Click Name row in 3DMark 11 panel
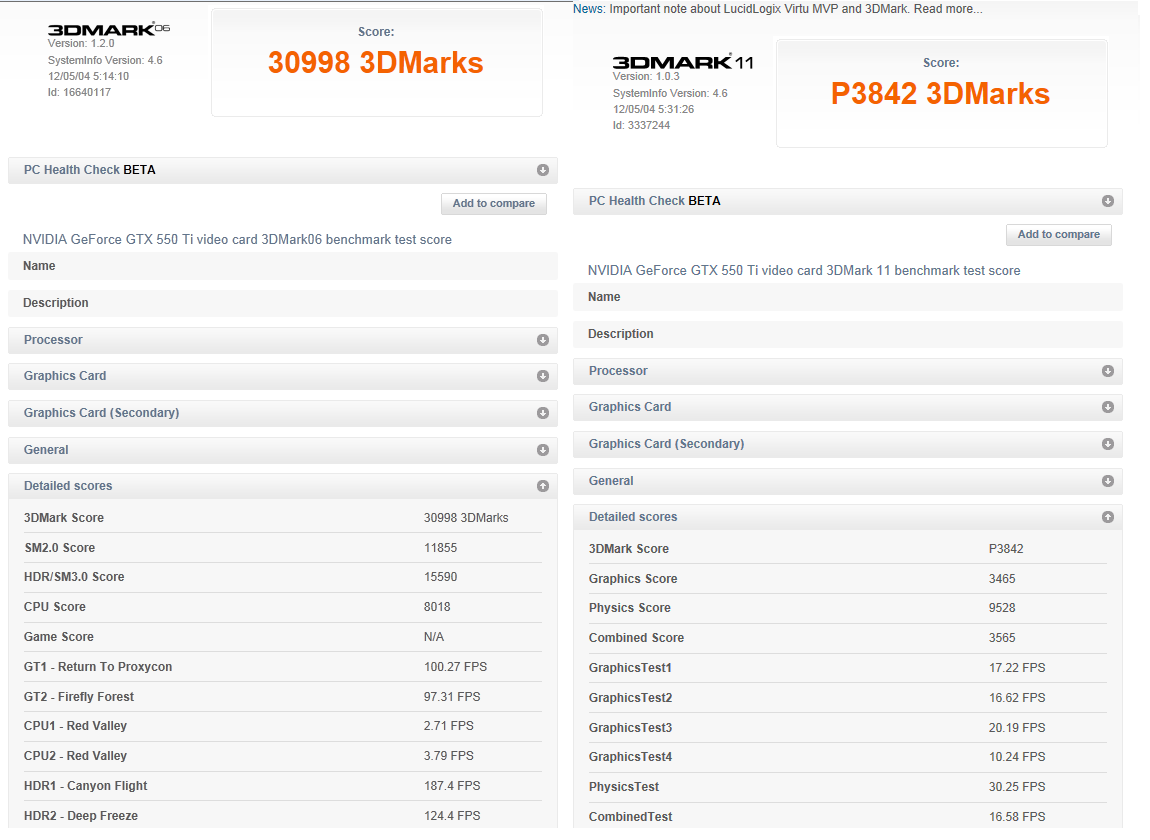Image resolution: width=1150 pixels, height=840 pixels. 847,297
